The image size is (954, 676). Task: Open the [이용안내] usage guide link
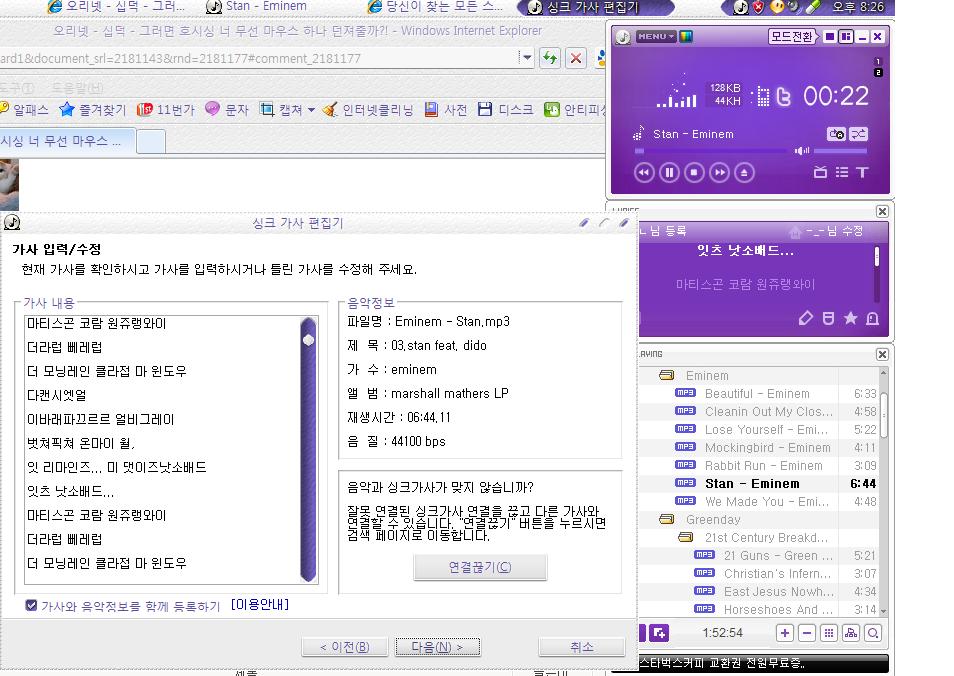tap(260, 604)
